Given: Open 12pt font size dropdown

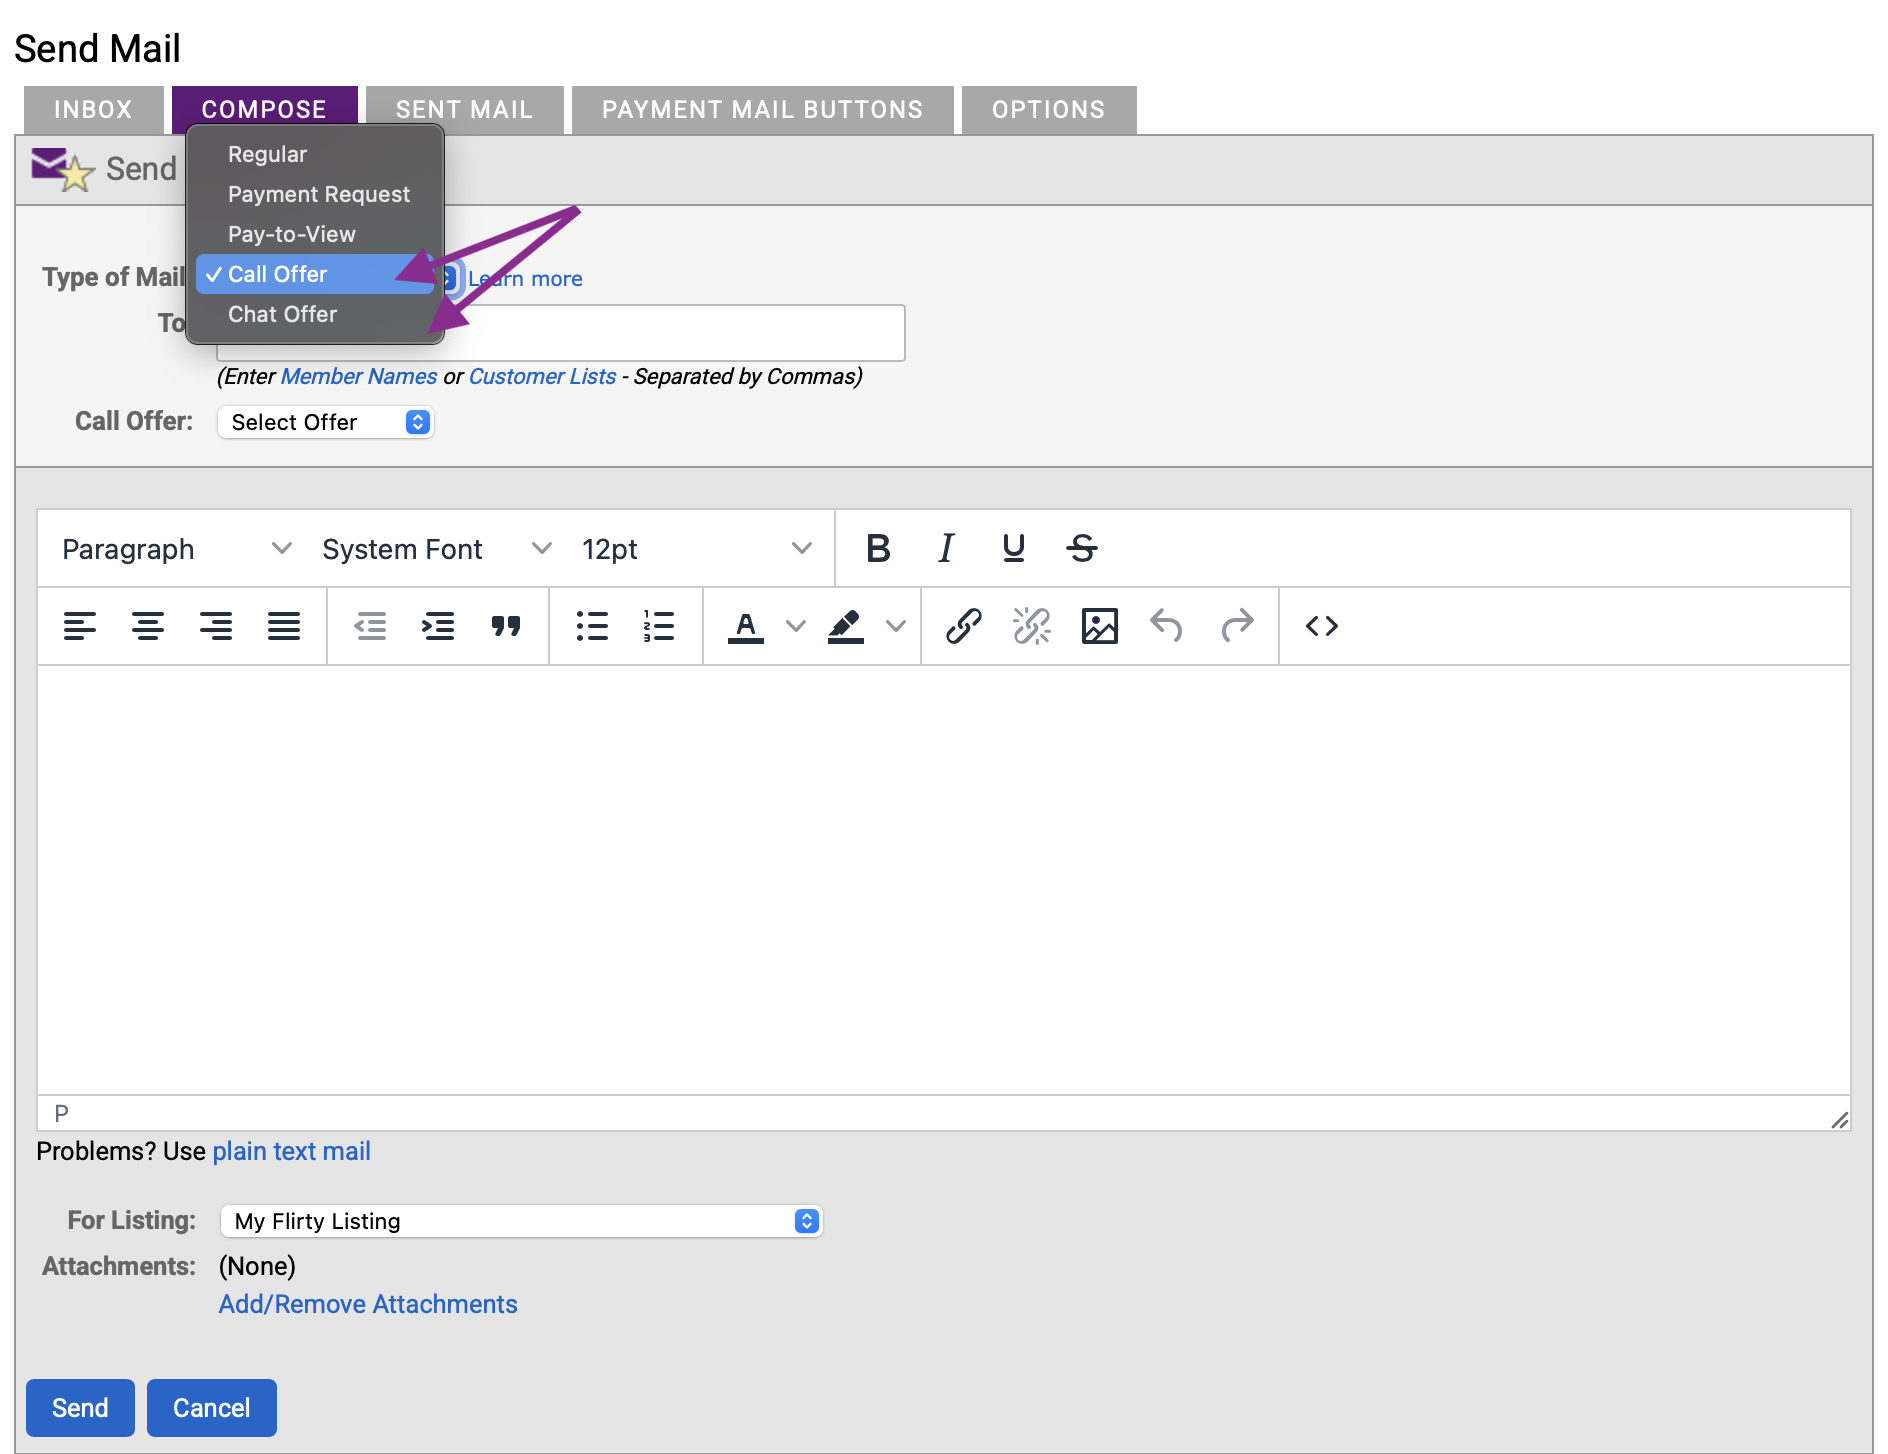Looking at the screenshot, I should pos(697,549).
